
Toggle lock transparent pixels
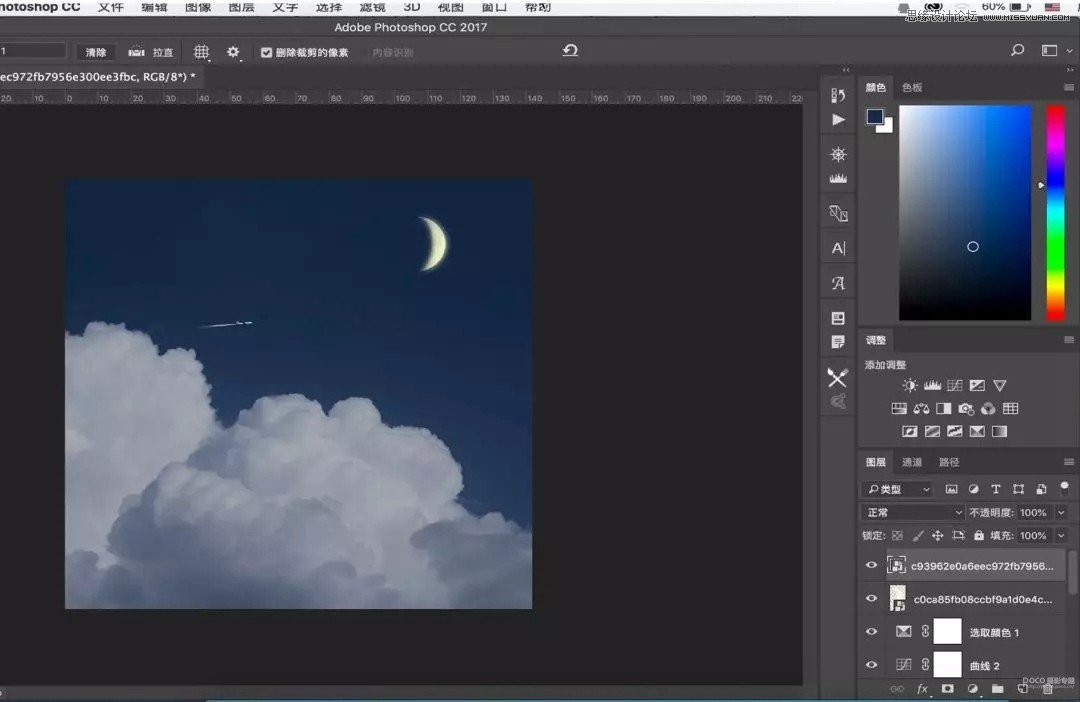pos(897,535)
